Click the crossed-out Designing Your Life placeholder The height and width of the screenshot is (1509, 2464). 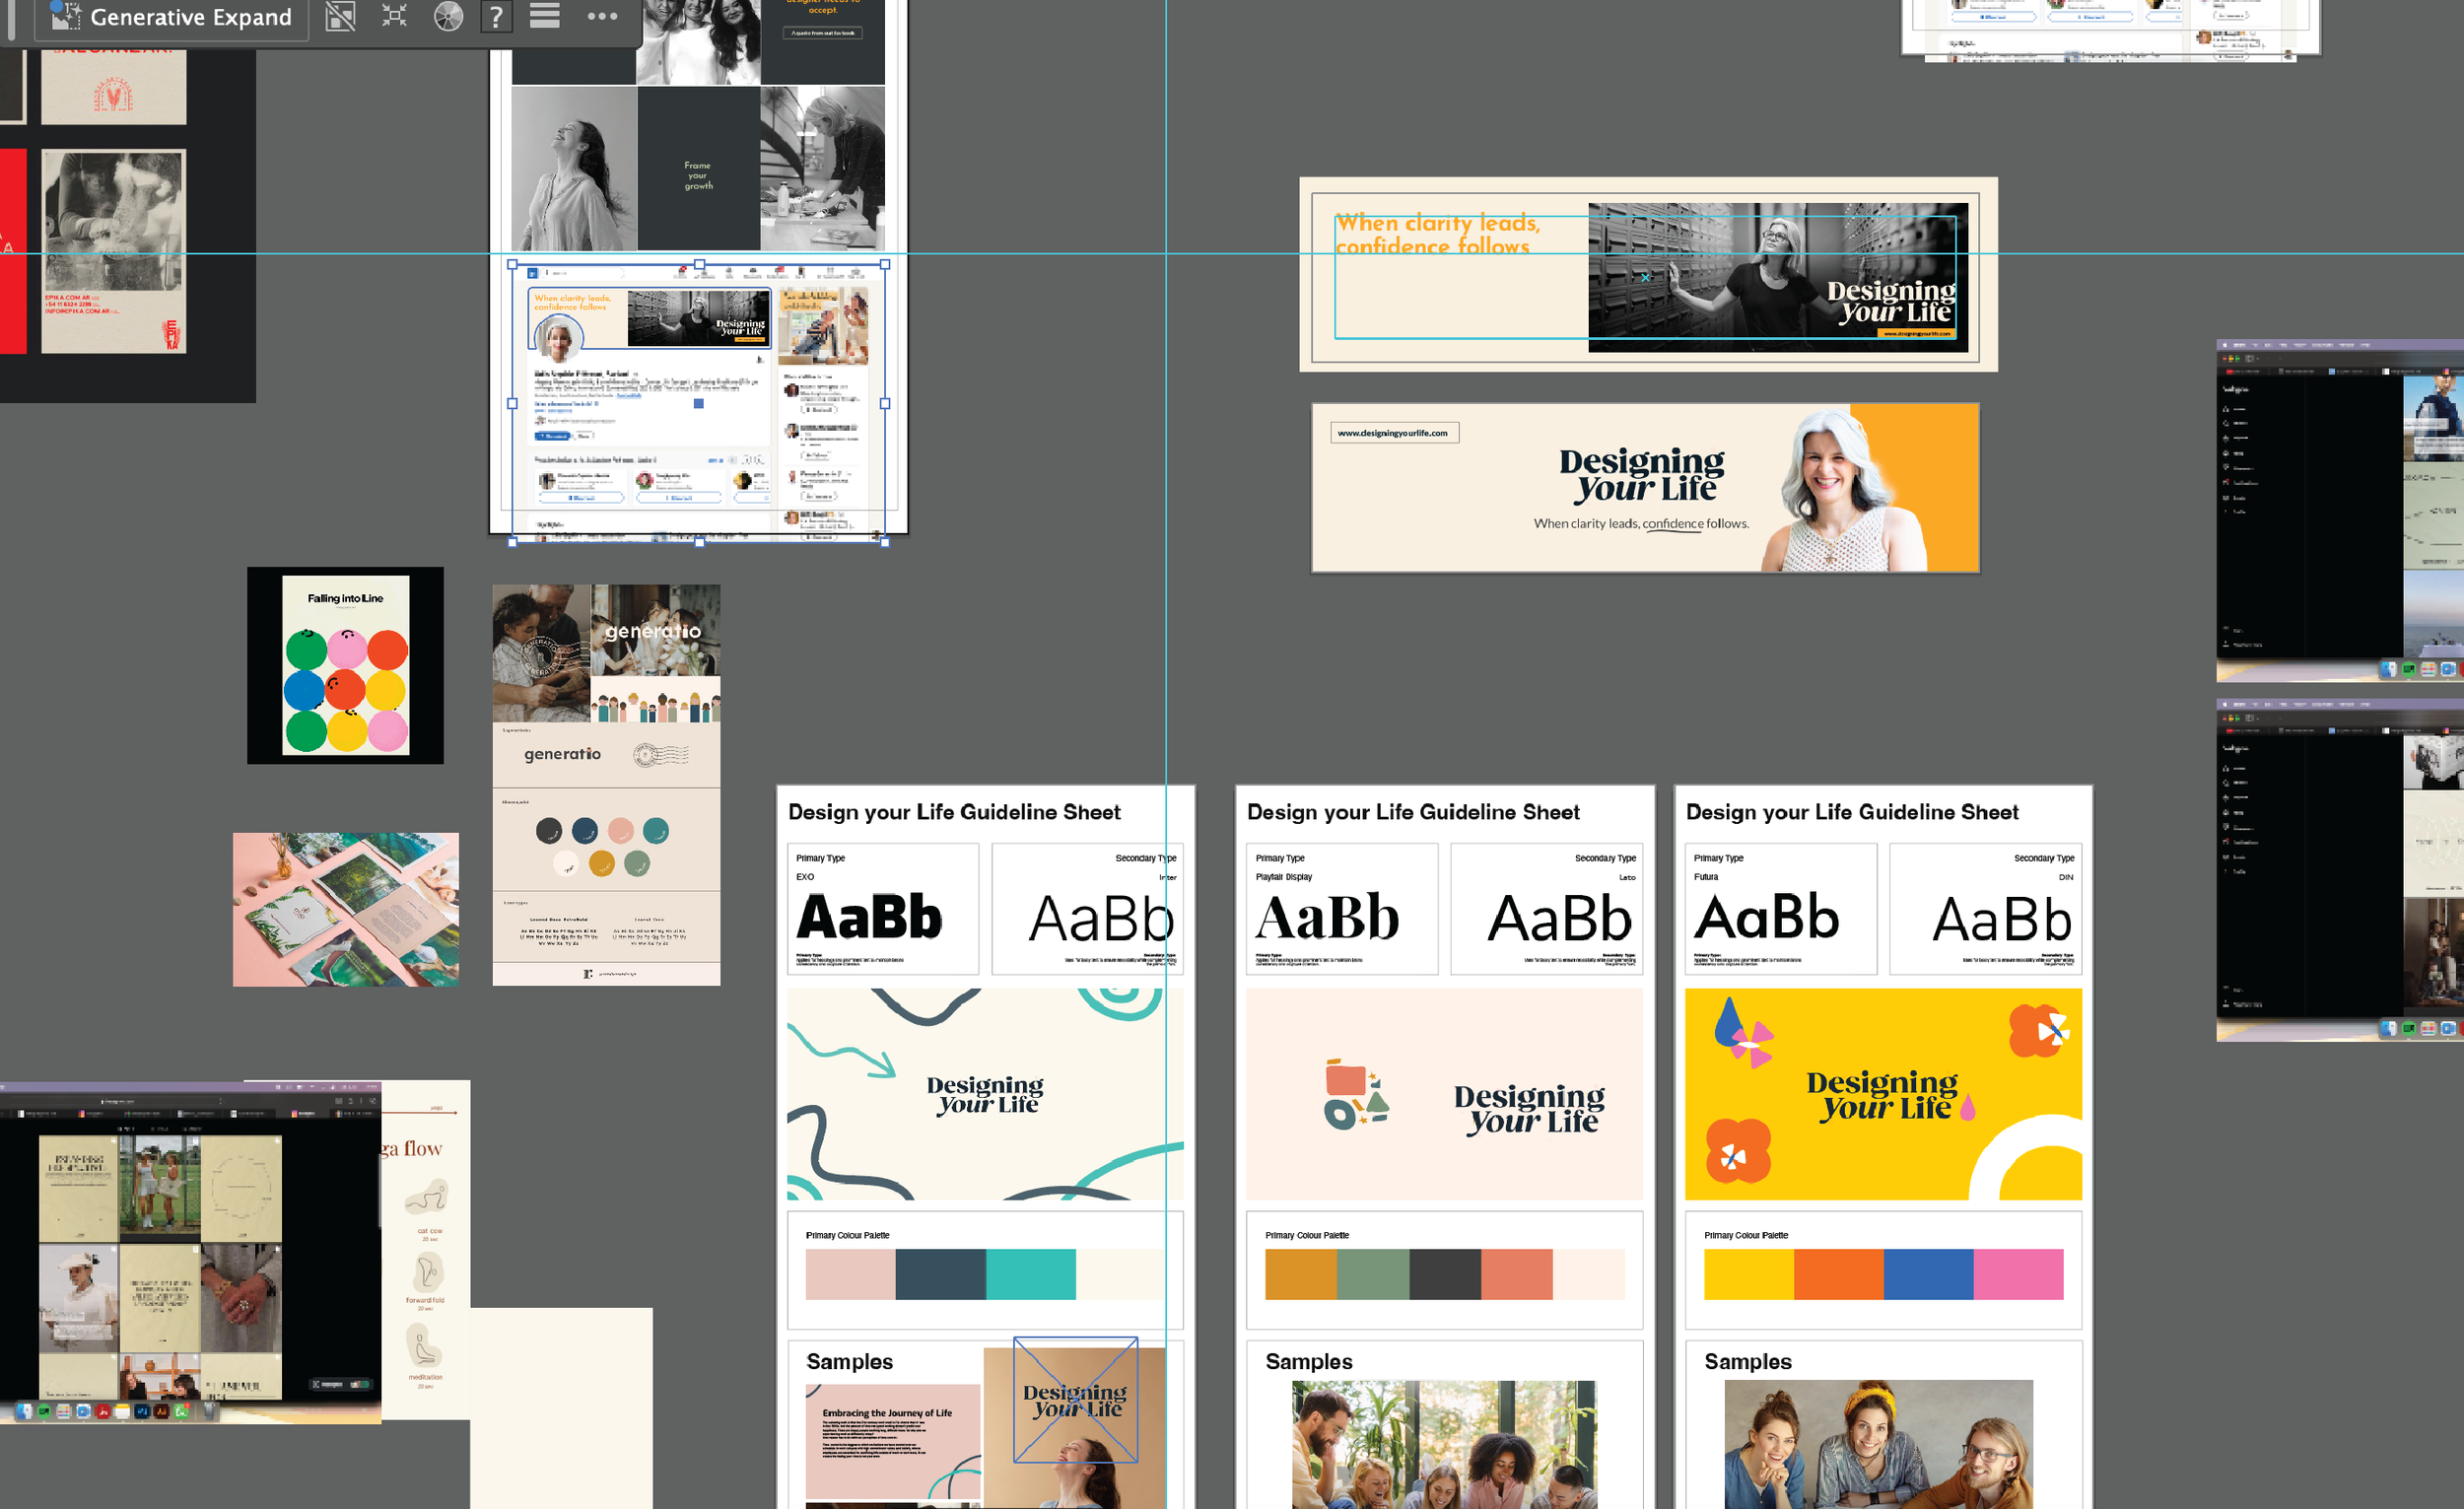[1076, 1400]
